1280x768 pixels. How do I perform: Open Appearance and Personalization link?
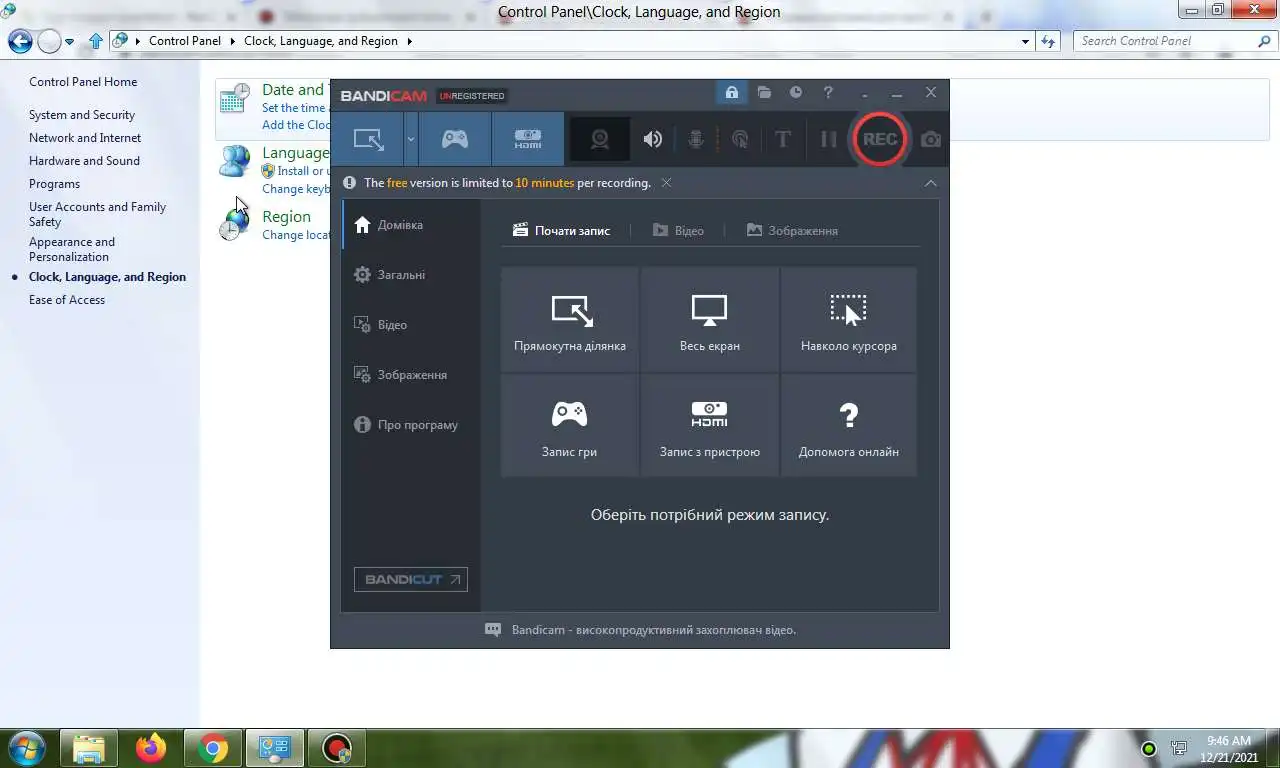[x=72, y=249]
